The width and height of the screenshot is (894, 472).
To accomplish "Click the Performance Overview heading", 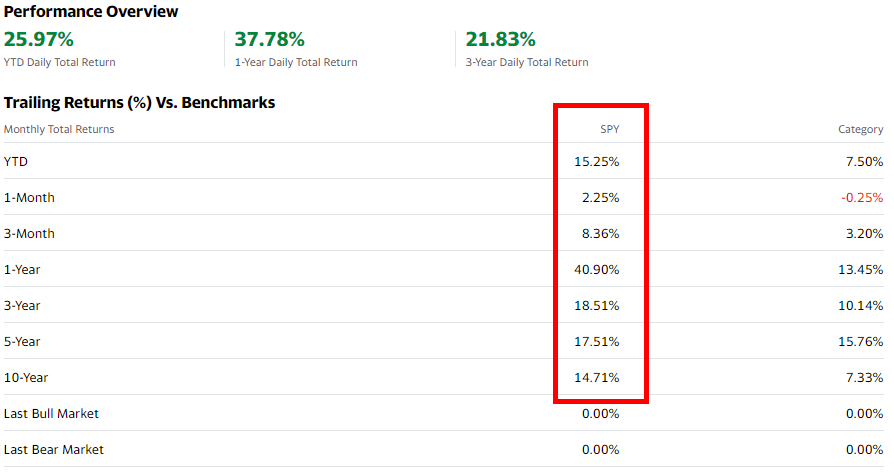I will pyautogui.click(x=91, y=12).
